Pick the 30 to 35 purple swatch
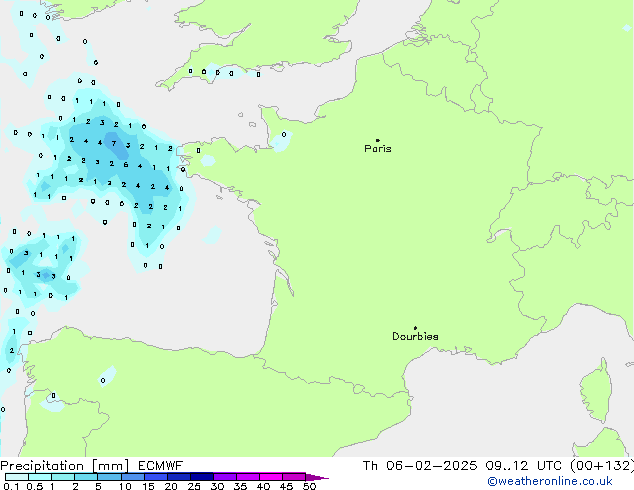 [224, 477]
